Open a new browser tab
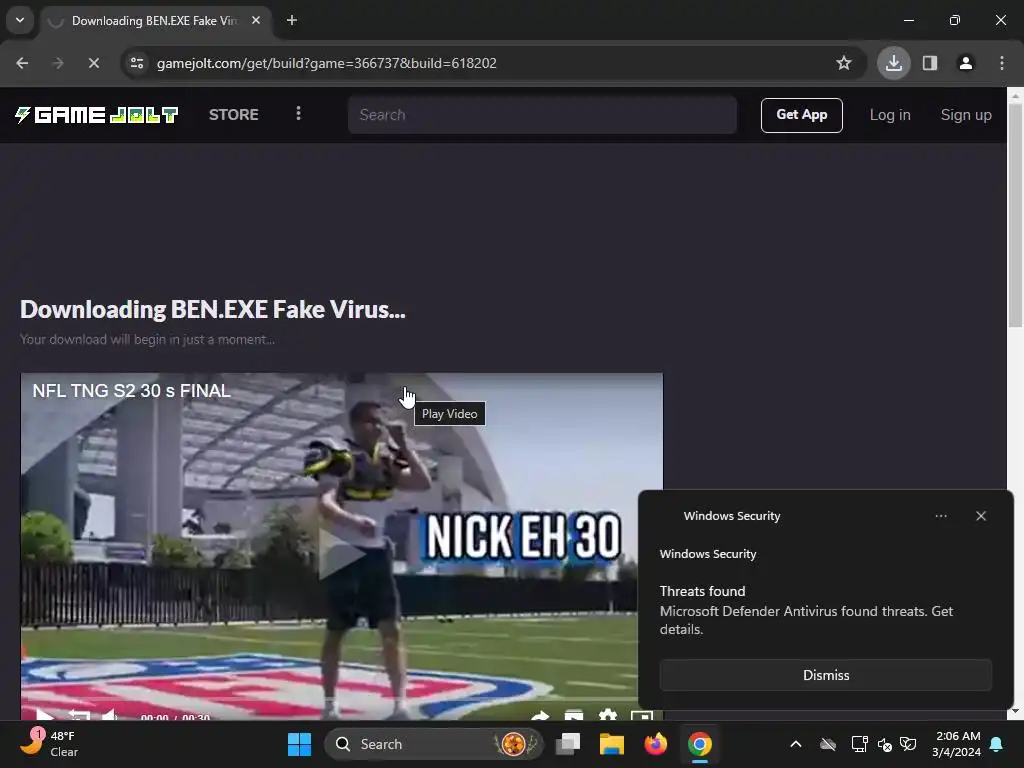1024x768 pixels. tap(292, 20)
